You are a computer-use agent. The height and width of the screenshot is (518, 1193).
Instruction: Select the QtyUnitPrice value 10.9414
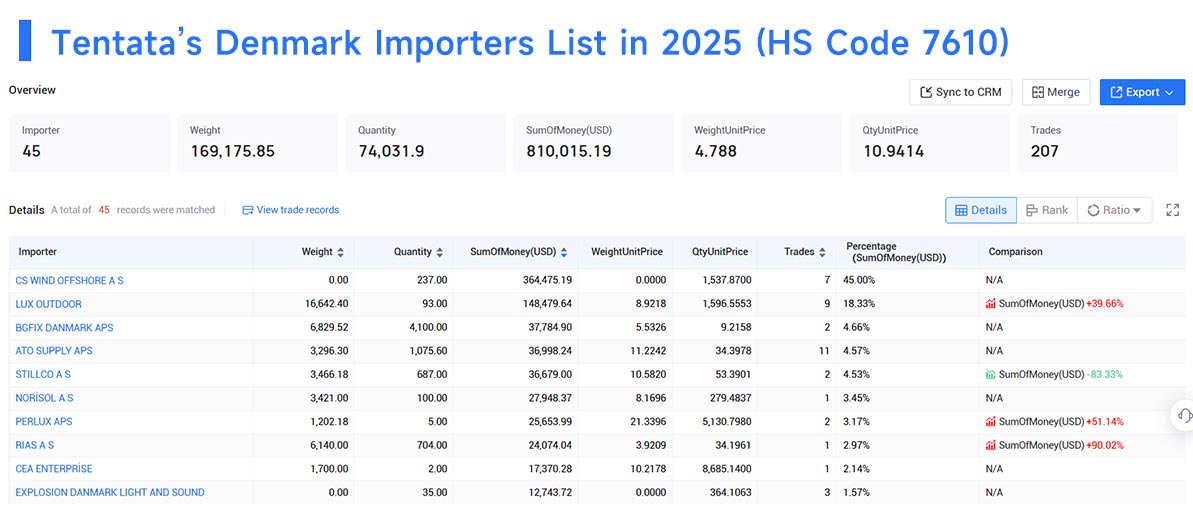pyautogui.click(x=893, y=151)
